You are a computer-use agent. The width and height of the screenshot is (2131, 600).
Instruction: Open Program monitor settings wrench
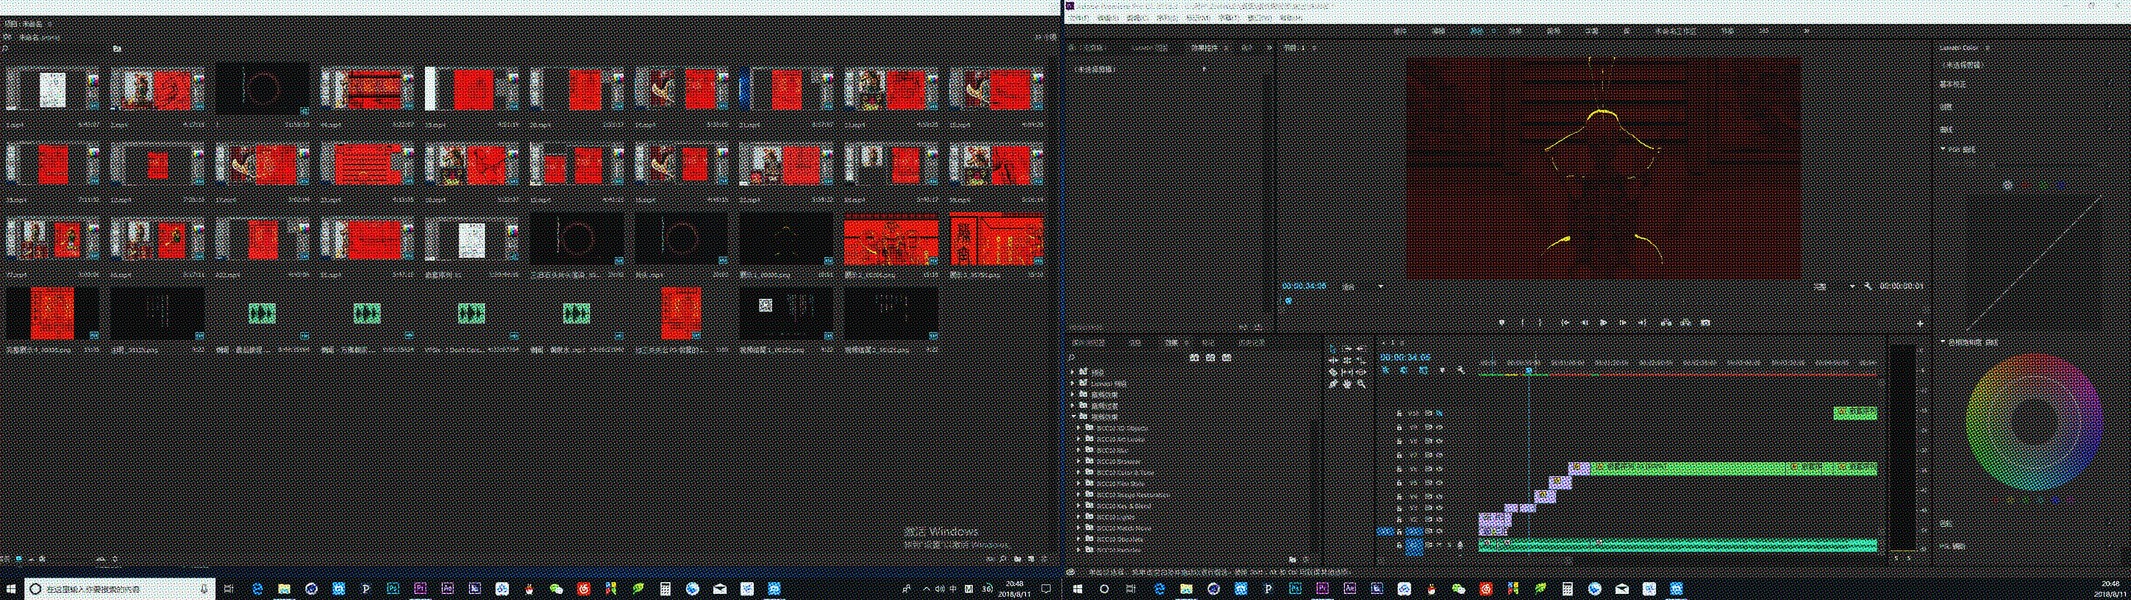(1868, 286)
